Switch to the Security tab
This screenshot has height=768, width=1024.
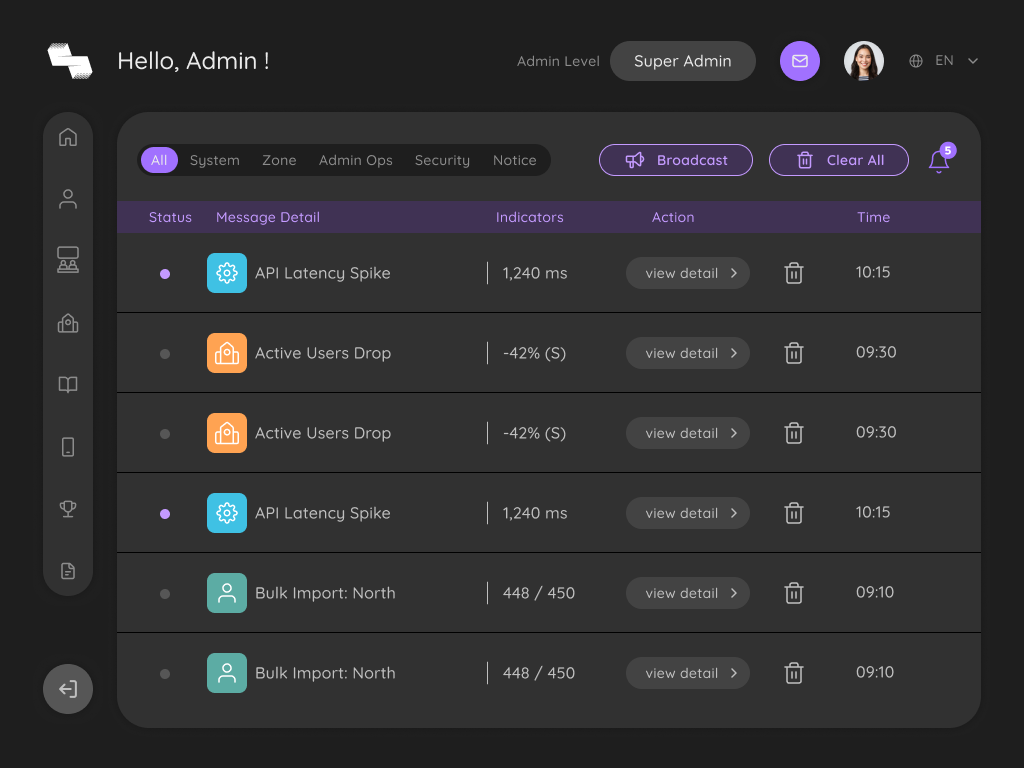point(442,160)
